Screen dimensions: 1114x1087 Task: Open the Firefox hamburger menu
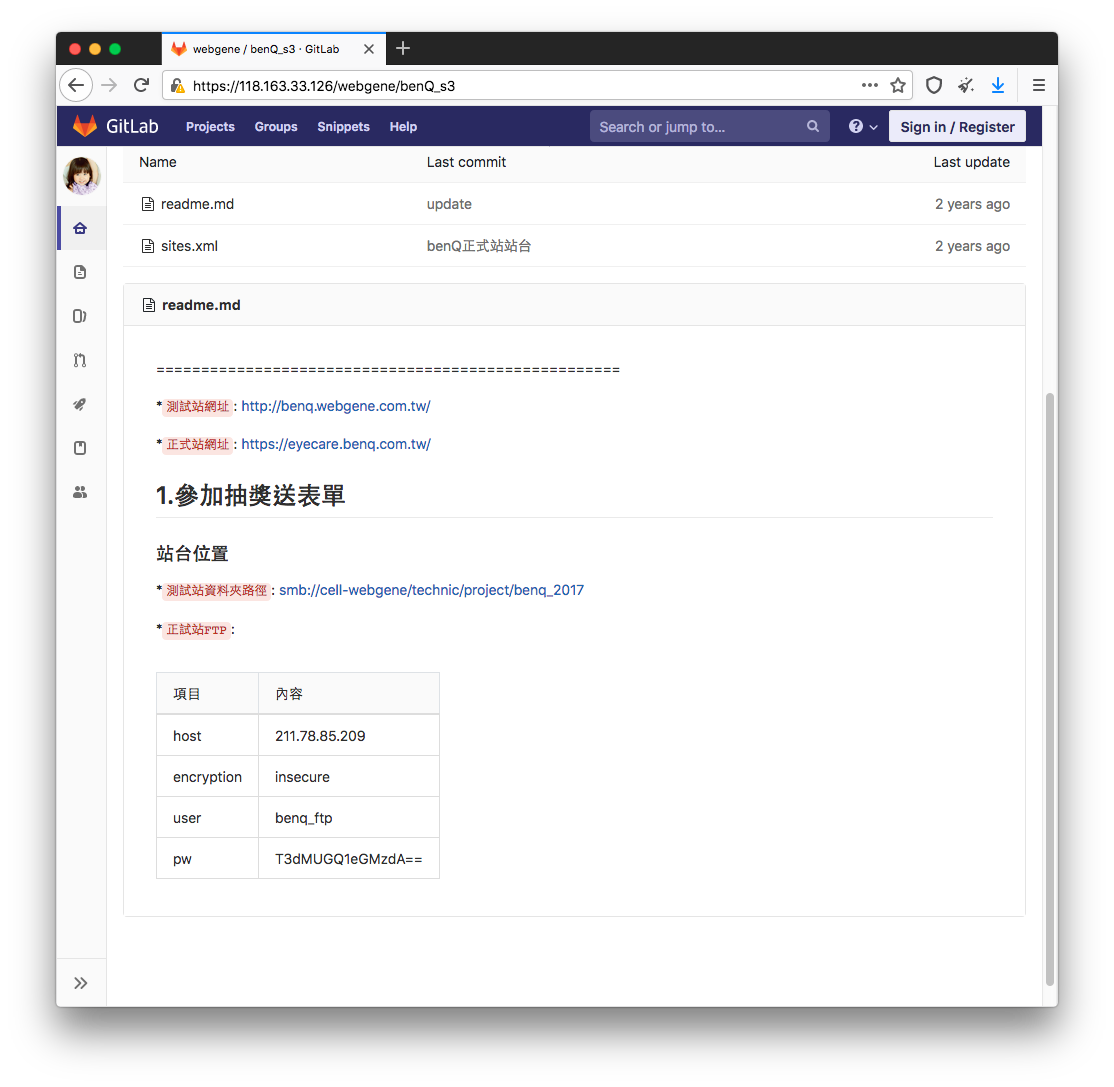1039,85
